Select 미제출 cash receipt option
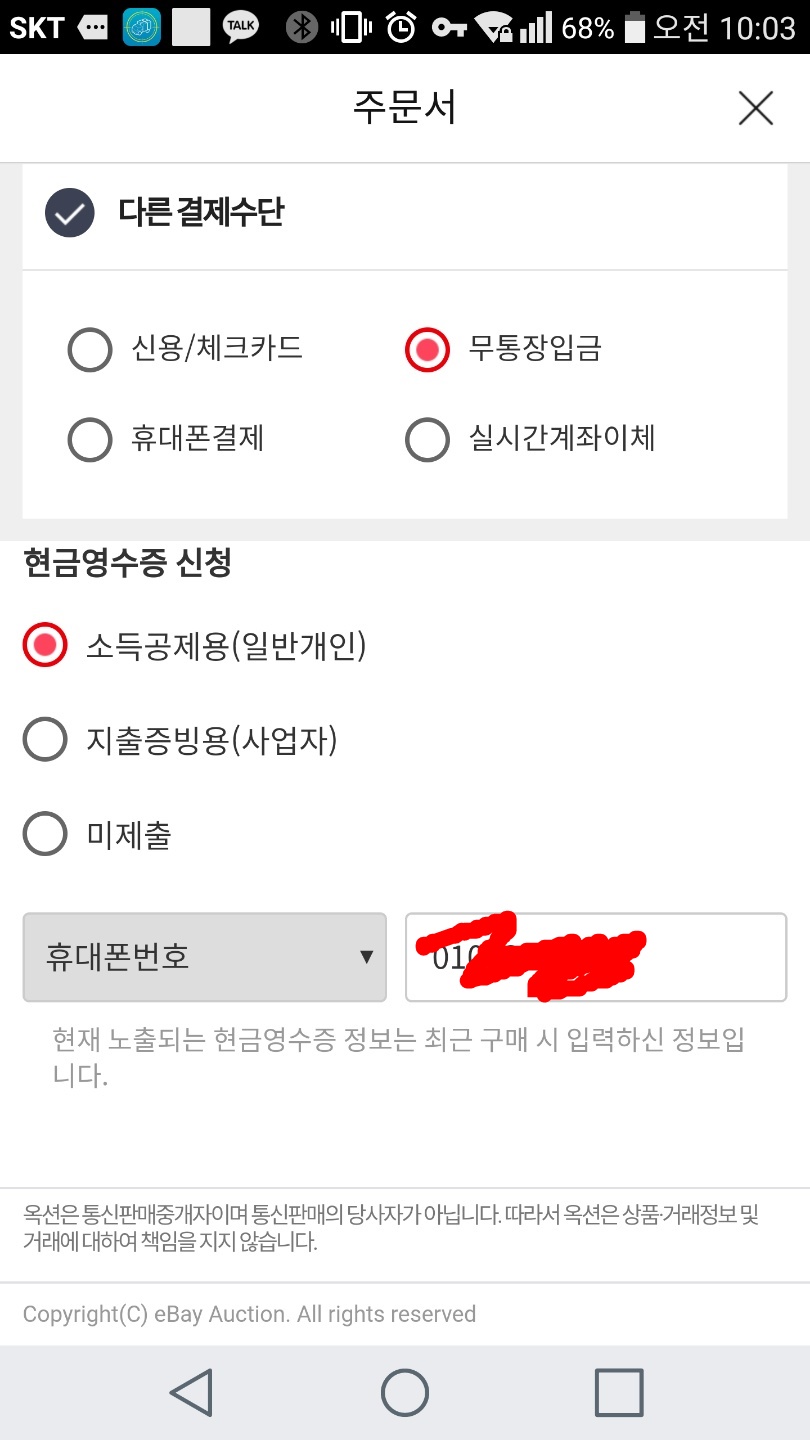Viewport: 810px width, 1440px height. tap(45, 834)
